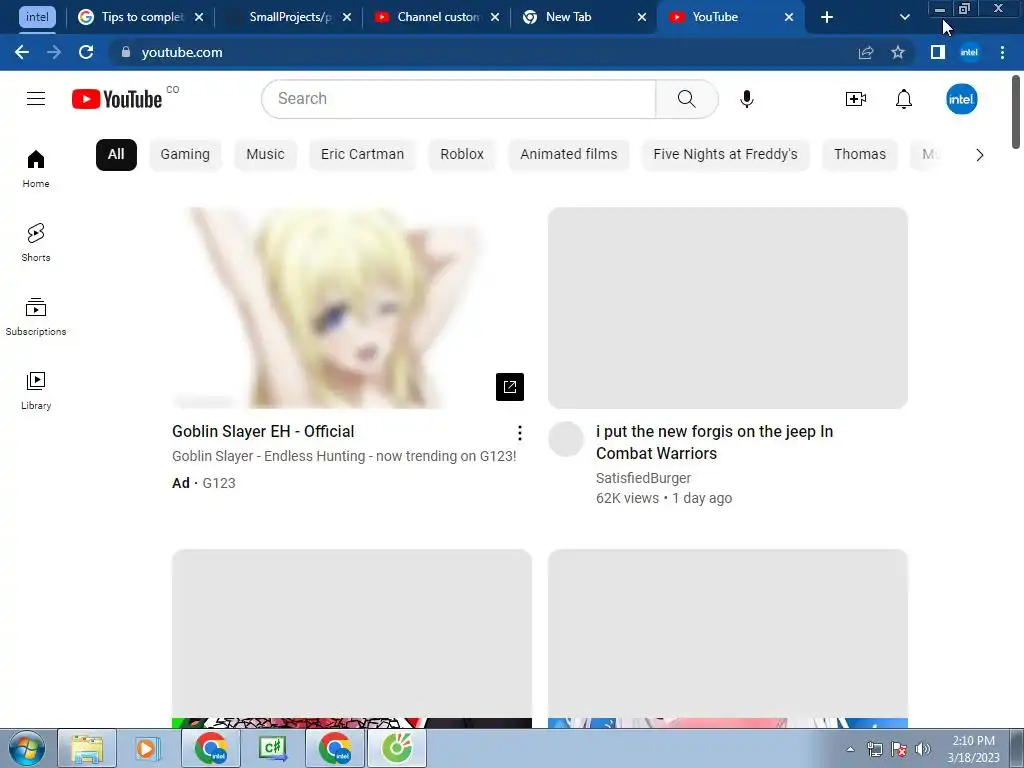Select Five Nights at Freddy's chip
The width and height of the screenshot is (1024, 768).
point(725,155)
